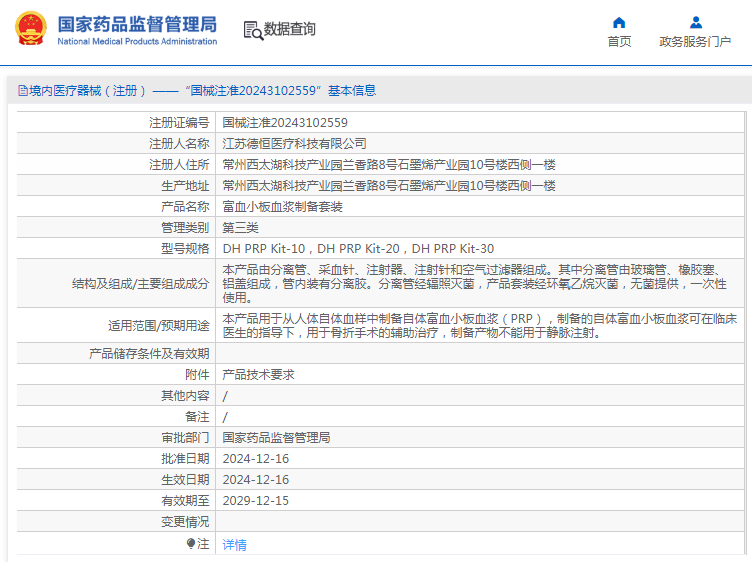Click the 注册人名称 label
Viewport: 752px width, 562px height.
(x=179, y=144)
